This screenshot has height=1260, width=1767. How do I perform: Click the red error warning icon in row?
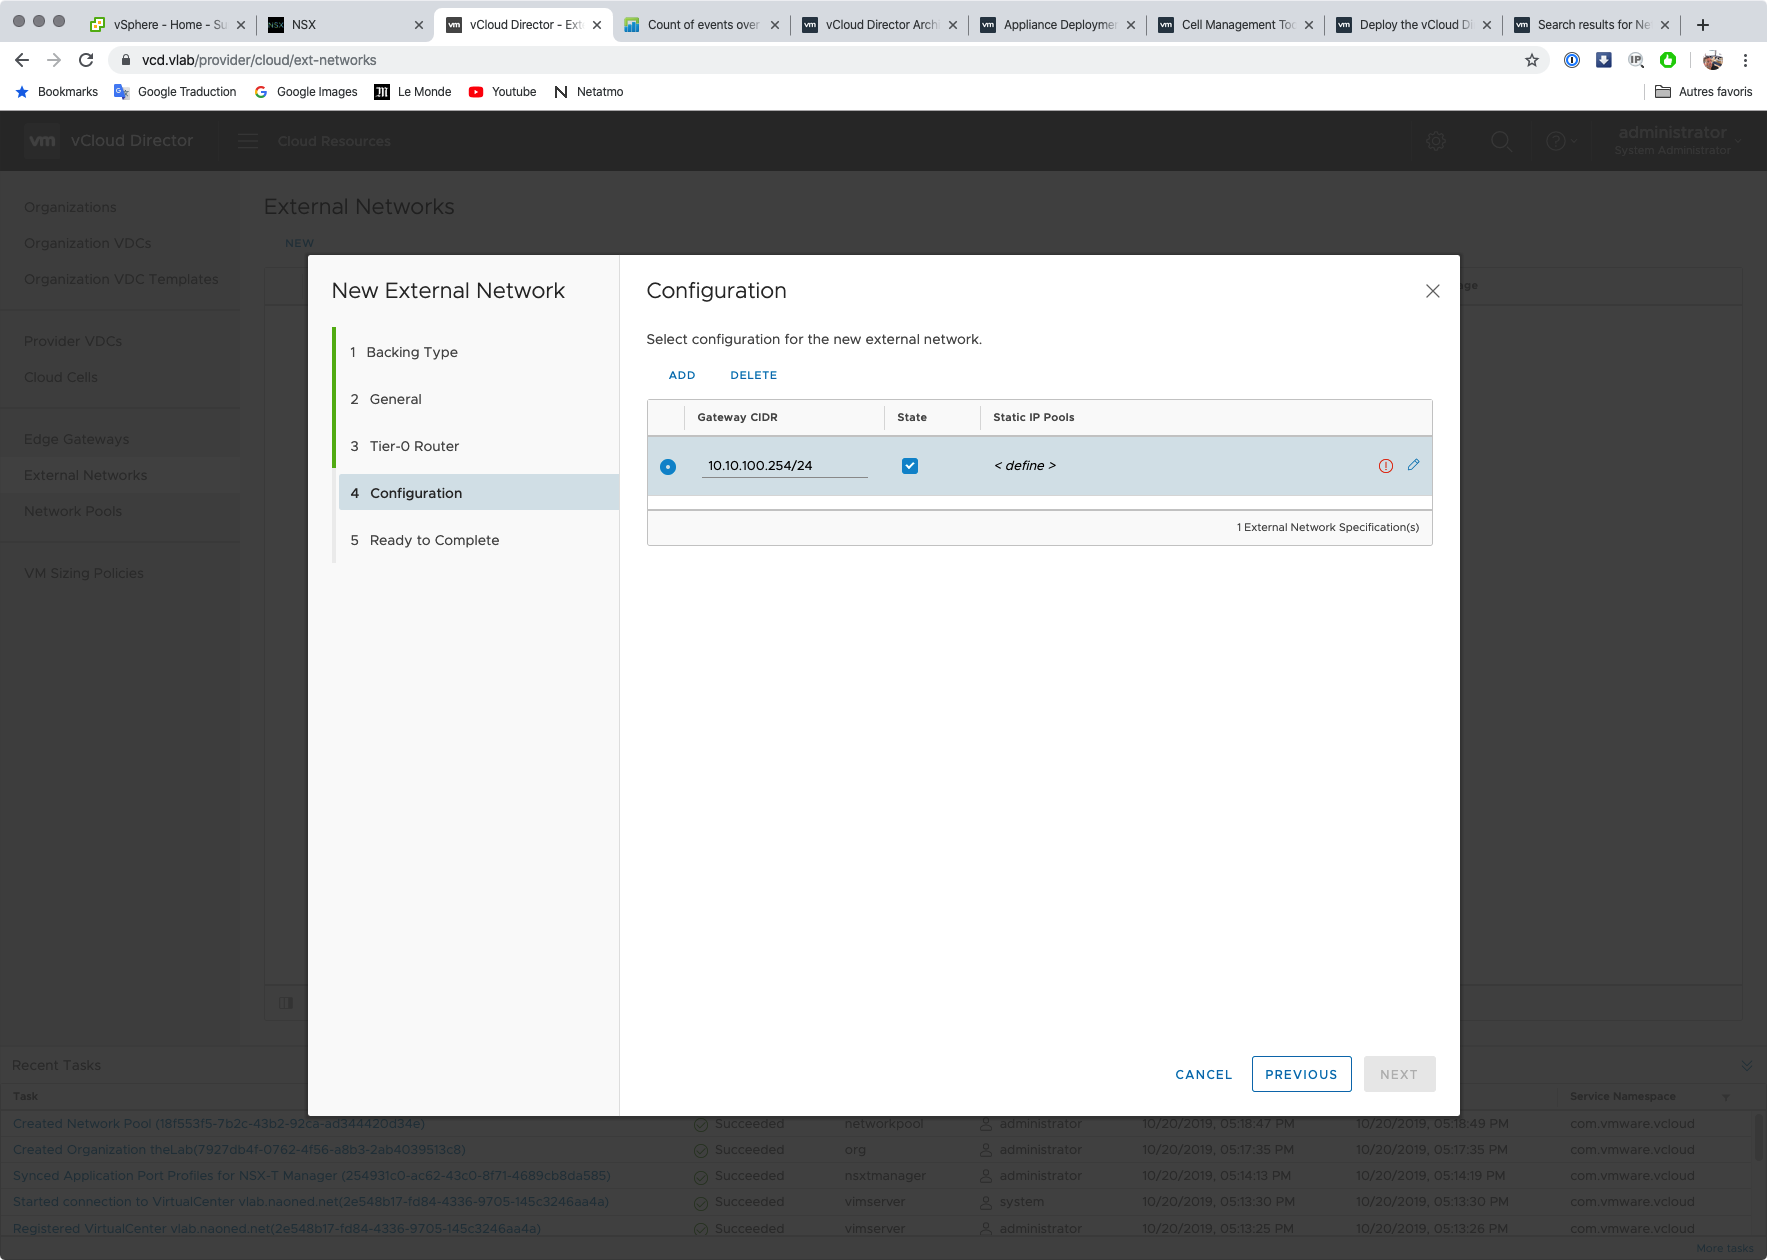coord(1385,466)
